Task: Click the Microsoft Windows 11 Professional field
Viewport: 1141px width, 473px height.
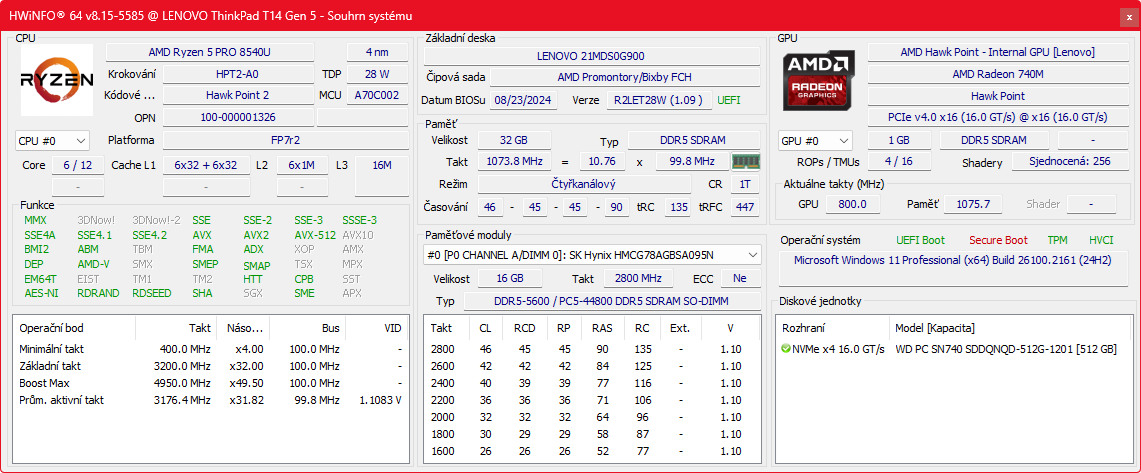Action: click(953, 268)
